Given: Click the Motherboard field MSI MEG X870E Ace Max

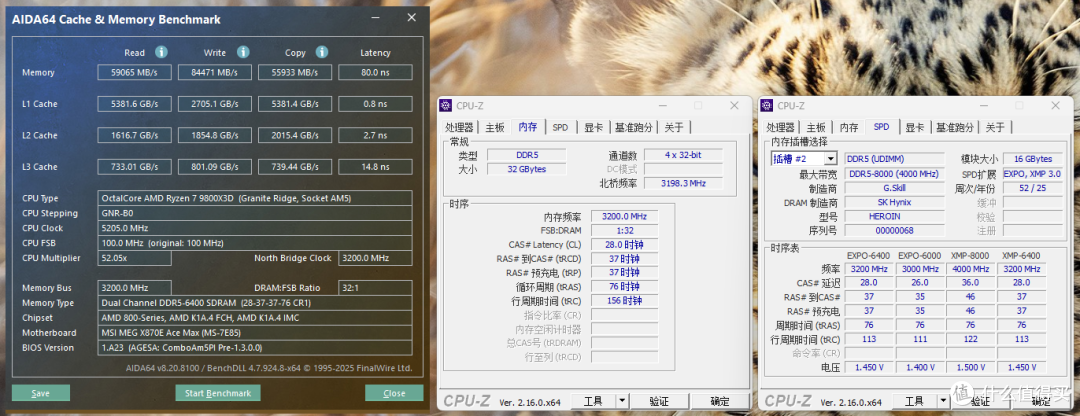Looking at the screenshot, I should point(256,333).
